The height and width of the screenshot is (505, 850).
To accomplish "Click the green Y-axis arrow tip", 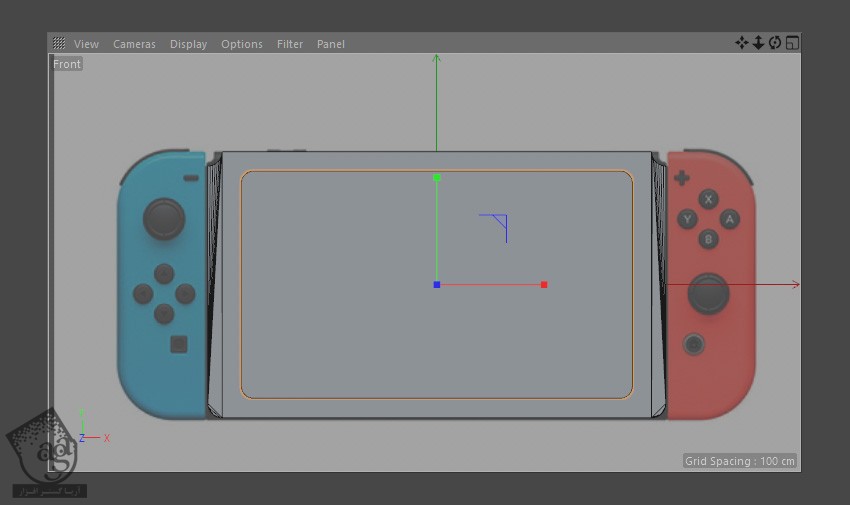I will (437, 59).
